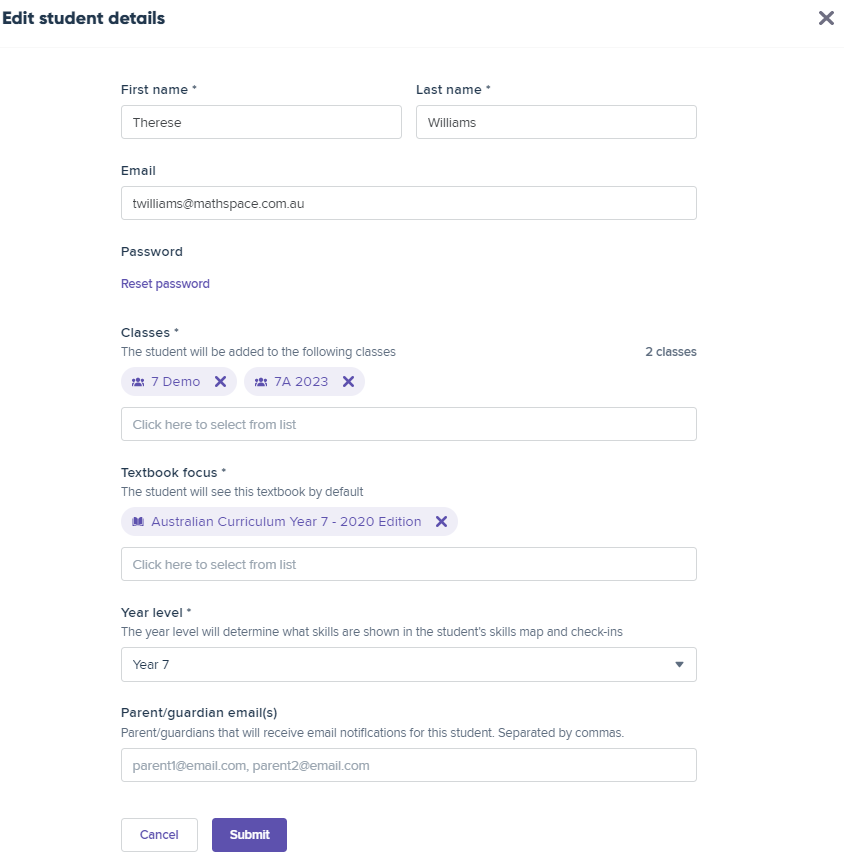Open the Year level dropdown arrow

679,665
